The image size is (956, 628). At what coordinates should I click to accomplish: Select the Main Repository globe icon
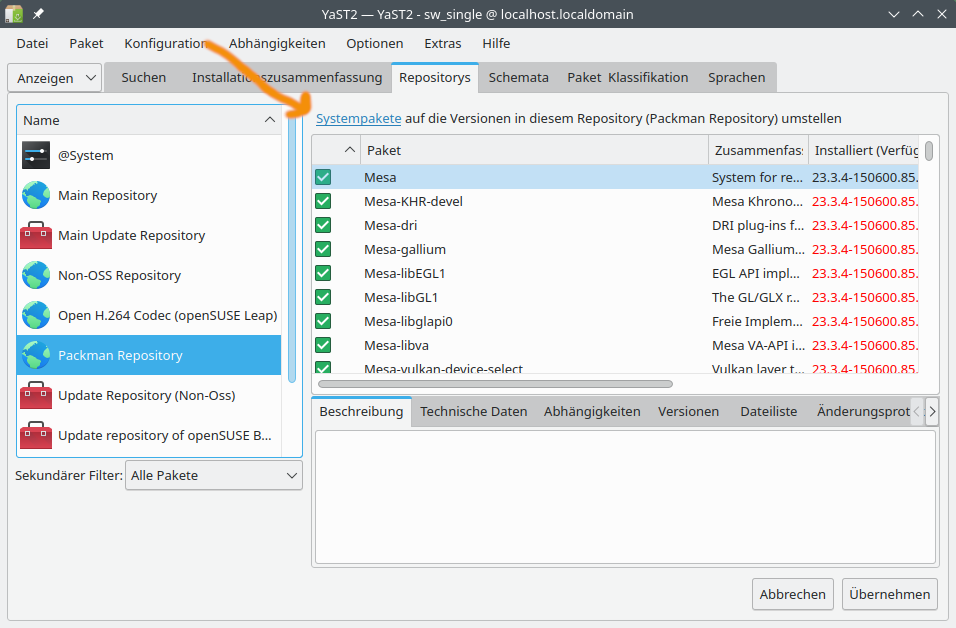pyautogui.click(x=36, y=195)
